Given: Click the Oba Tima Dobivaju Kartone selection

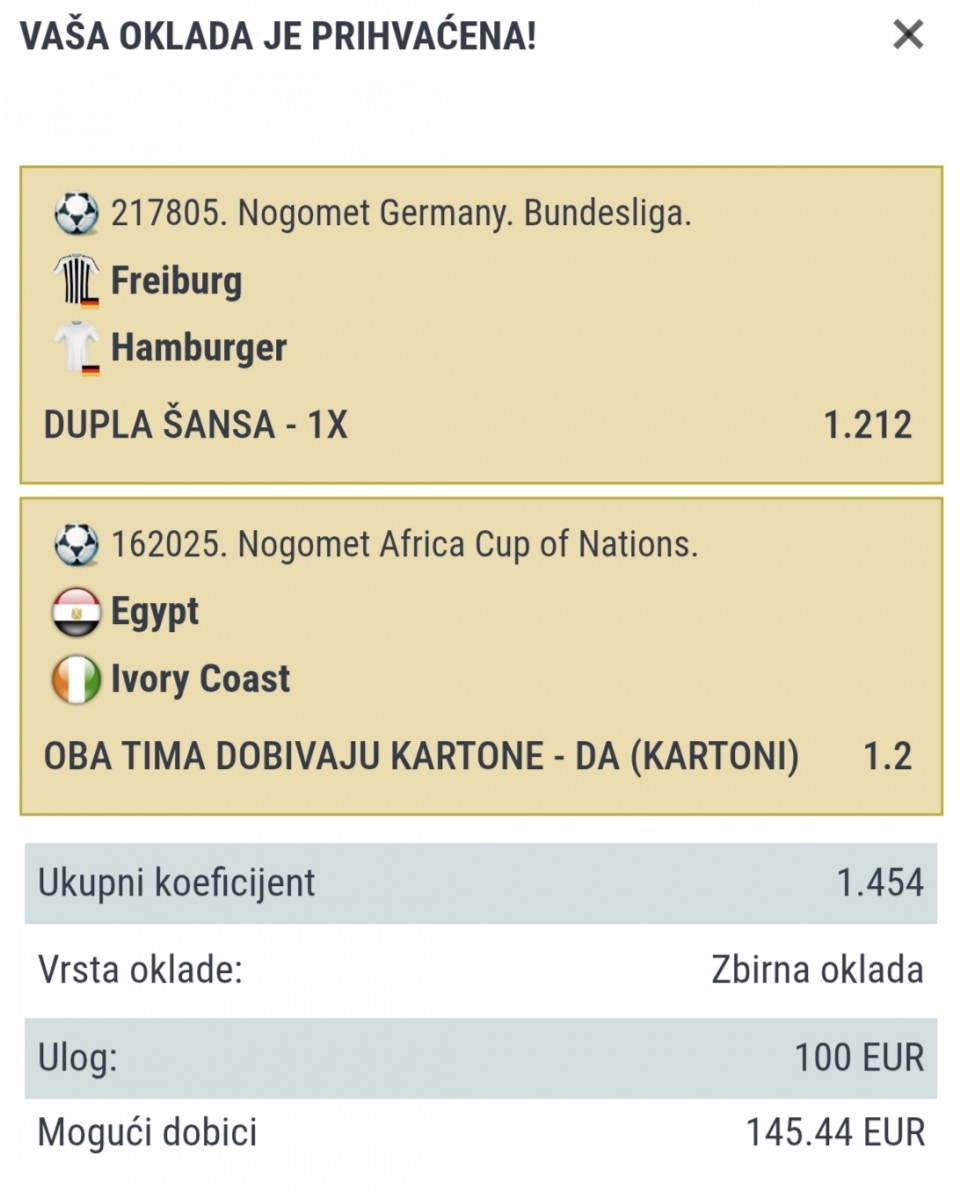Looking at the screenshot, I should (x=421, y=757).
